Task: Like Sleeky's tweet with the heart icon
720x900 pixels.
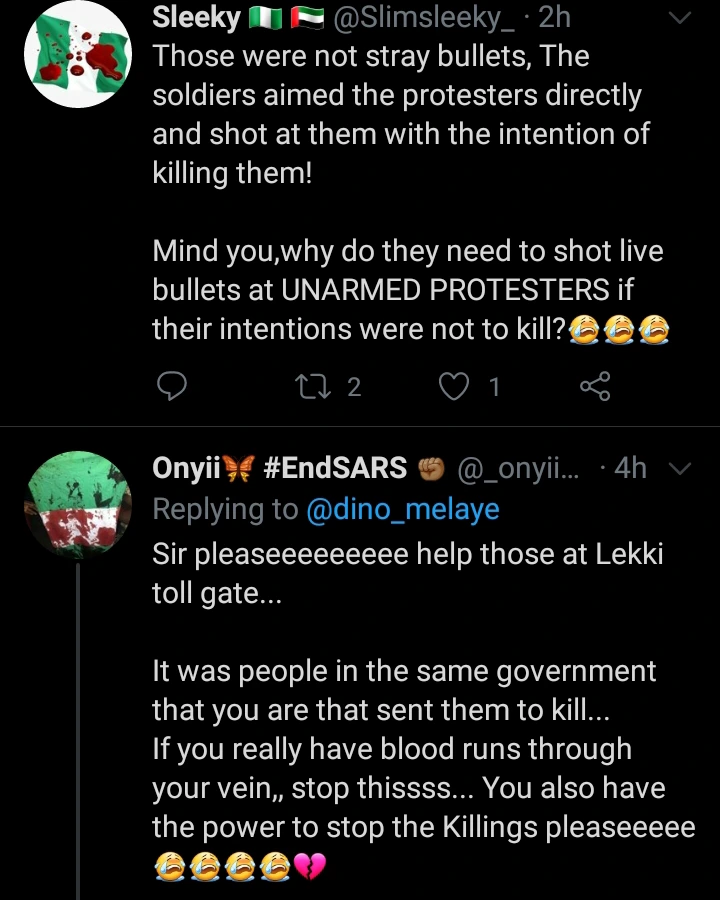Action: coord(455,386)
